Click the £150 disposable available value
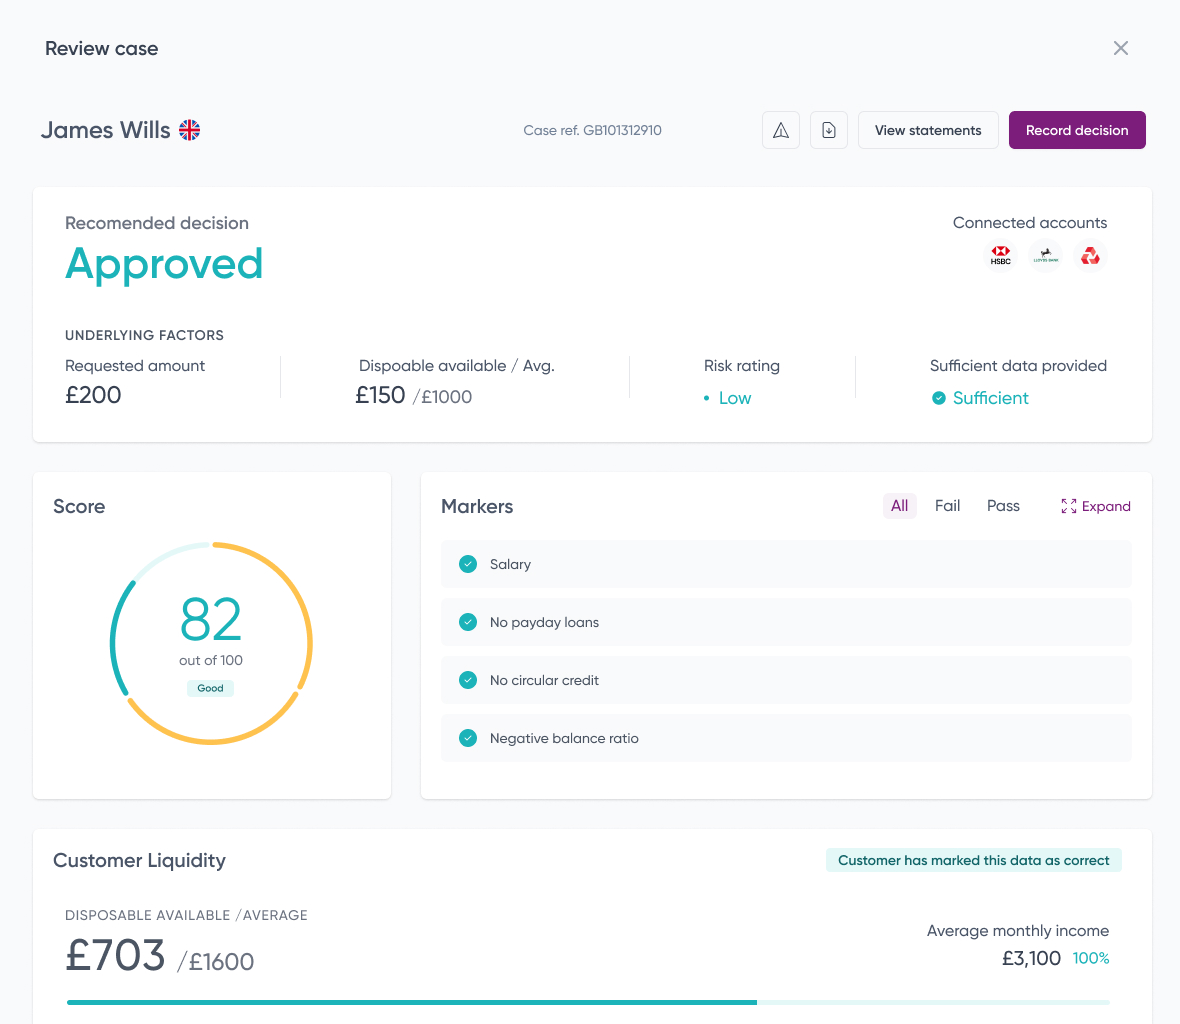1180x1024 pixels. coord(380,395)
